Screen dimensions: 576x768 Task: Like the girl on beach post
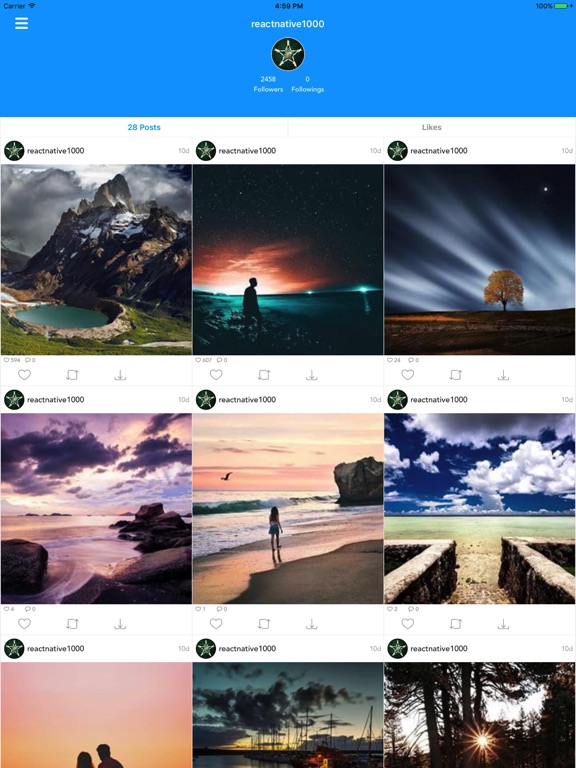click(x=216, y=624)
